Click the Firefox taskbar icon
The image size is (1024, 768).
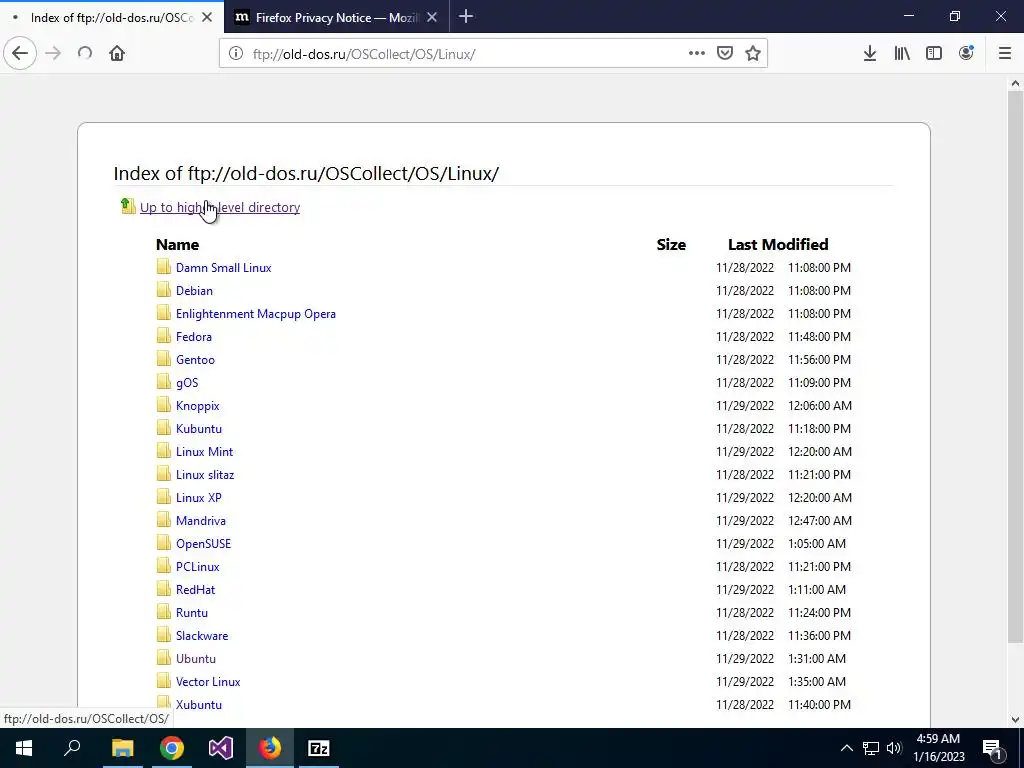point(270,748)
